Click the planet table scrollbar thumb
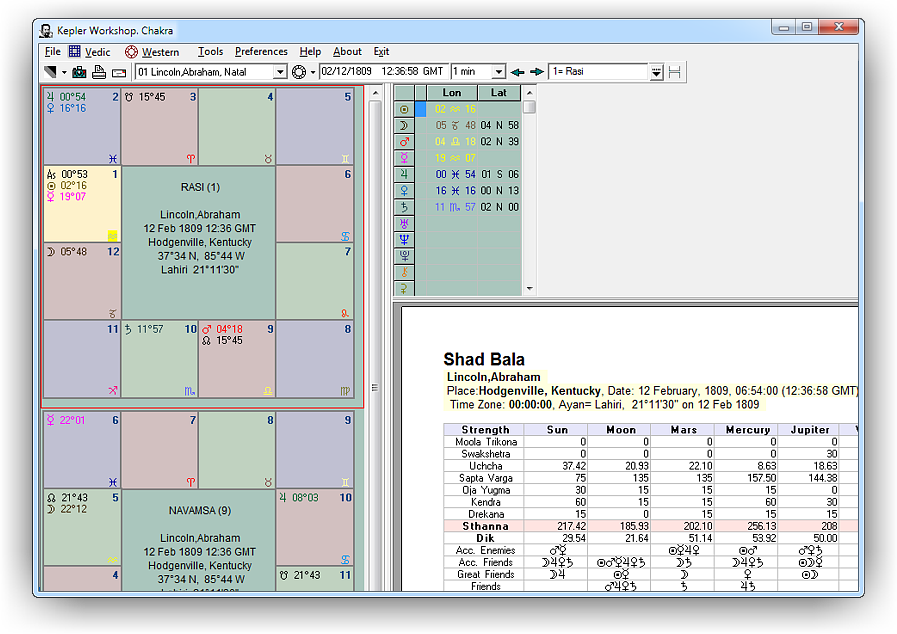Screen dimensions: 897x634 pos(529,107)
